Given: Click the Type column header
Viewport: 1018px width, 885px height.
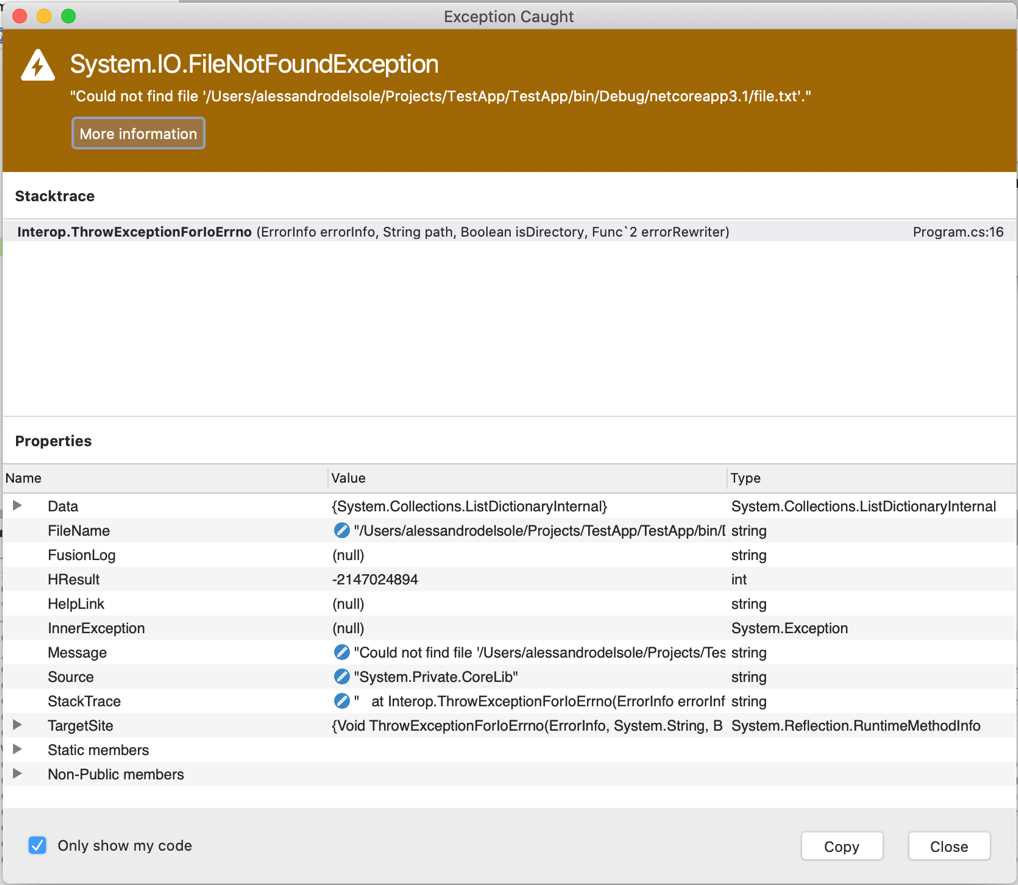Looking at the screenshot, I should pyautogui.click(x=746, y=478).
